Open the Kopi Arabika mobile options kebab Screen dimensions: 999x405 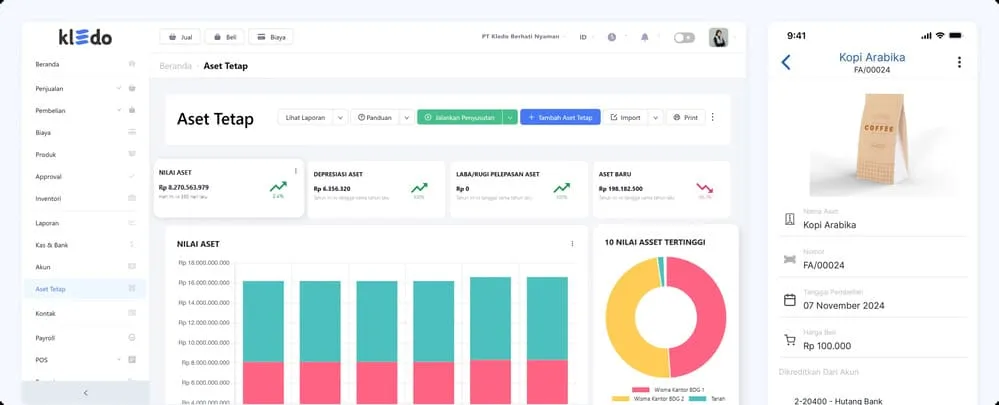point(959,62)
